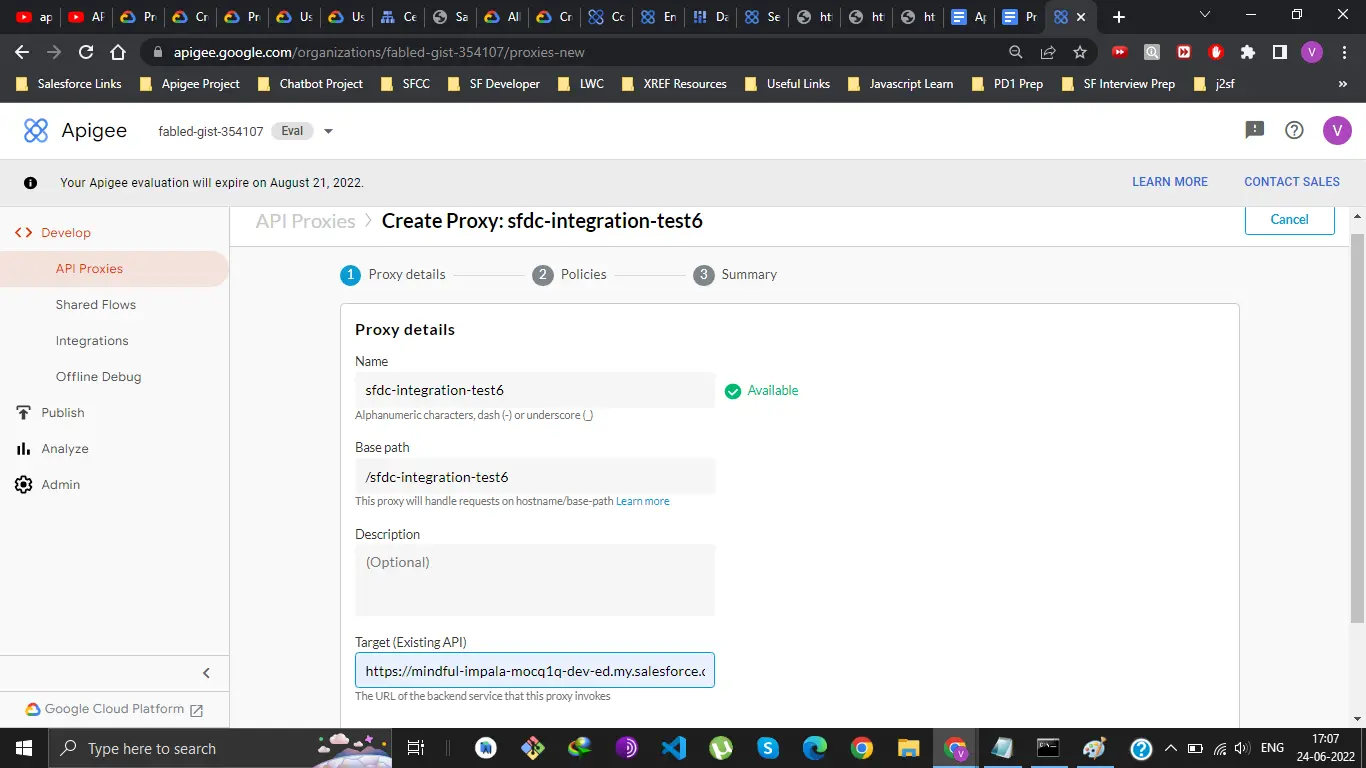Screen dimensions: 1366x768
Task: Show more bookmarks chevron
Action: coord(1343,84)
